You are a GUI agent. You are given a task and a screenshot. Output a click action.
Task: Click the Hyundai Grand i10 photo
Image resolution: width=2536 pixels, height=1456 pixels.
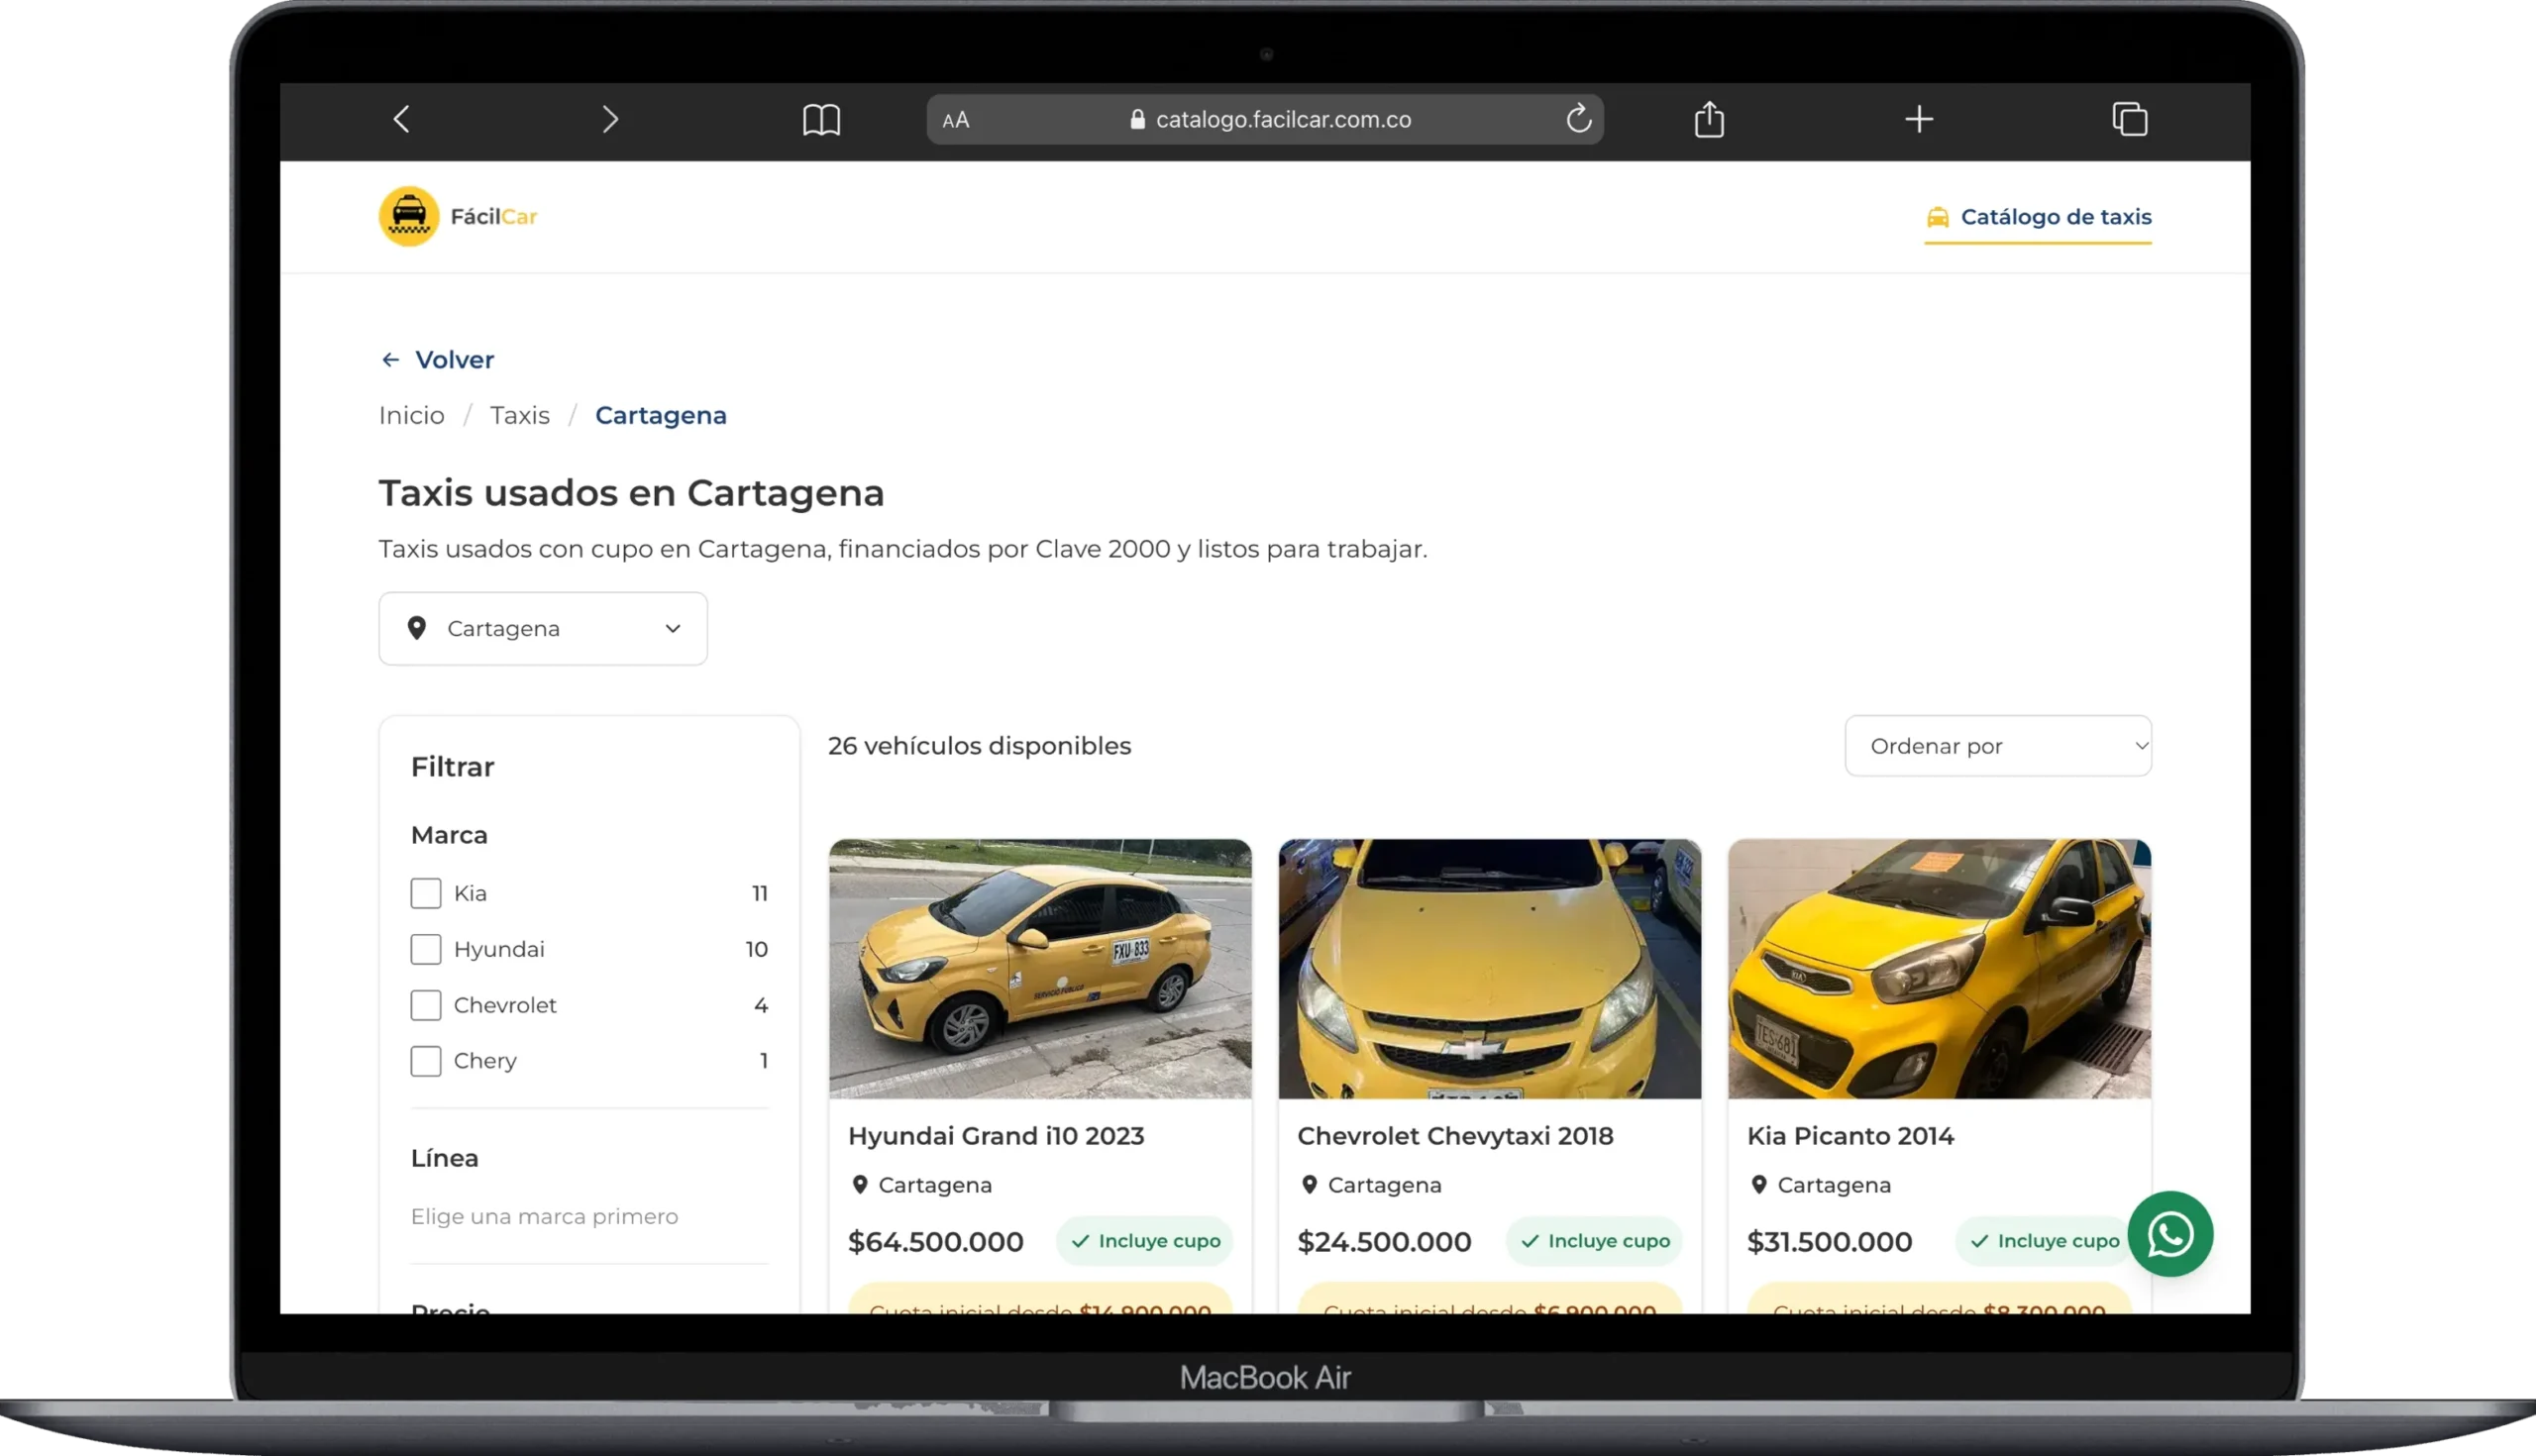point(1040,968)
